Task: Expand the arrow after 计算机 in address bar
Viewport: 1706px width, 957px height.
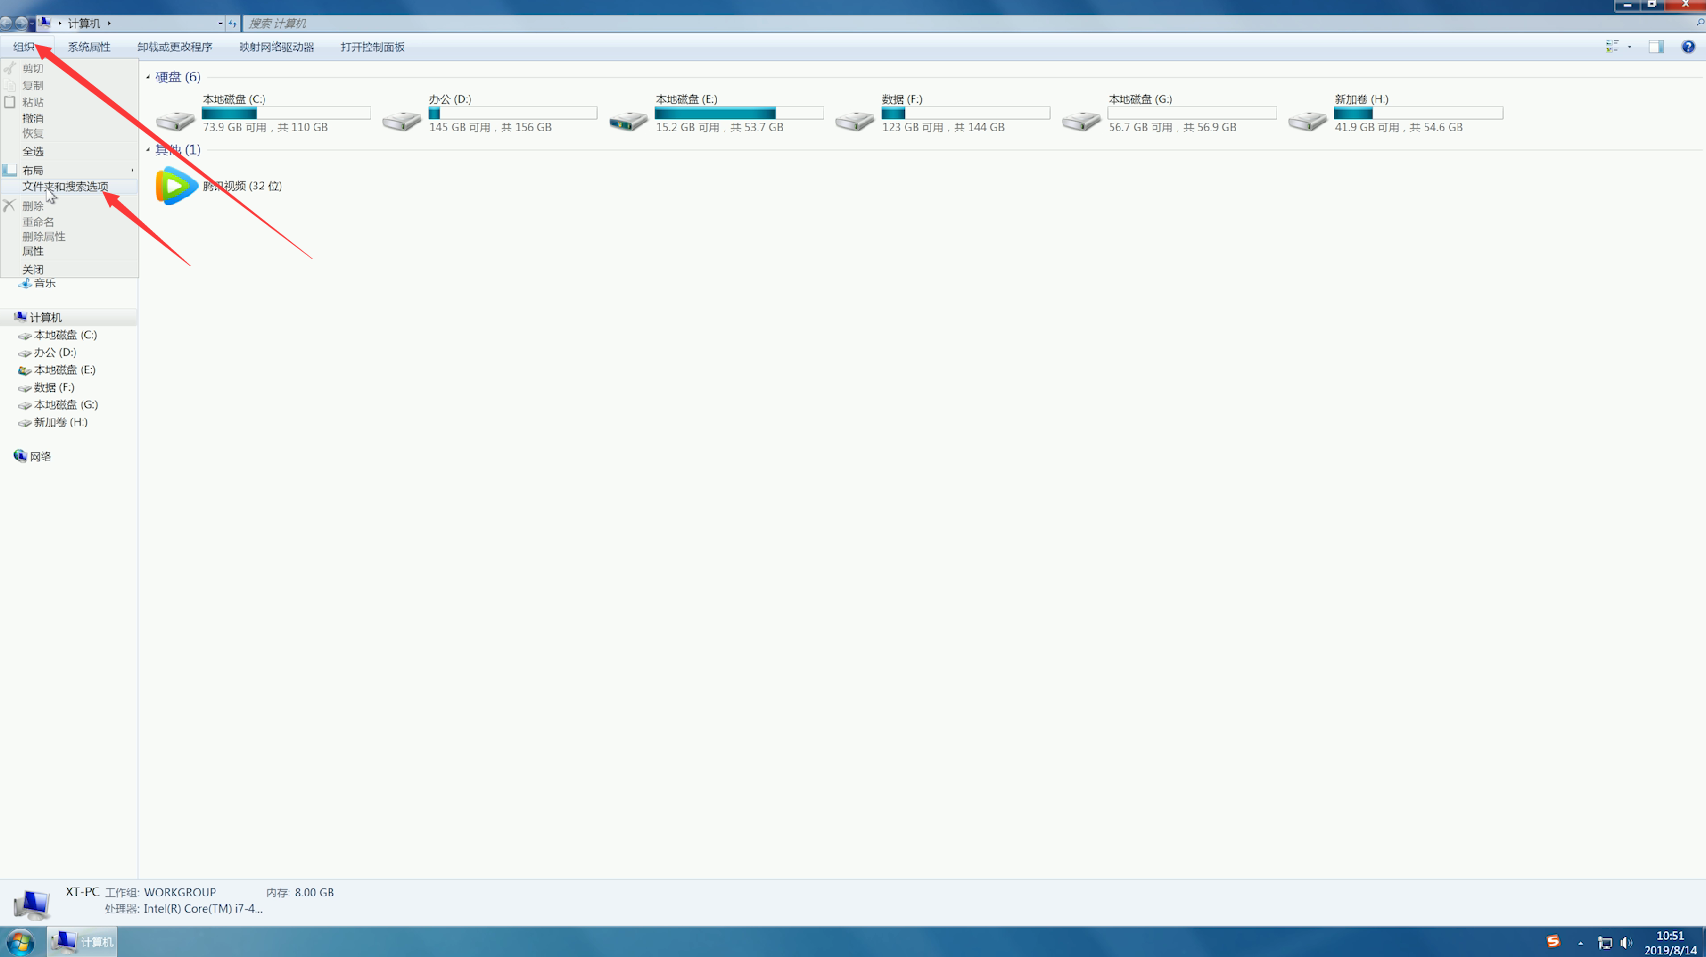Action: pyautogui.click(x=109, y=23)
